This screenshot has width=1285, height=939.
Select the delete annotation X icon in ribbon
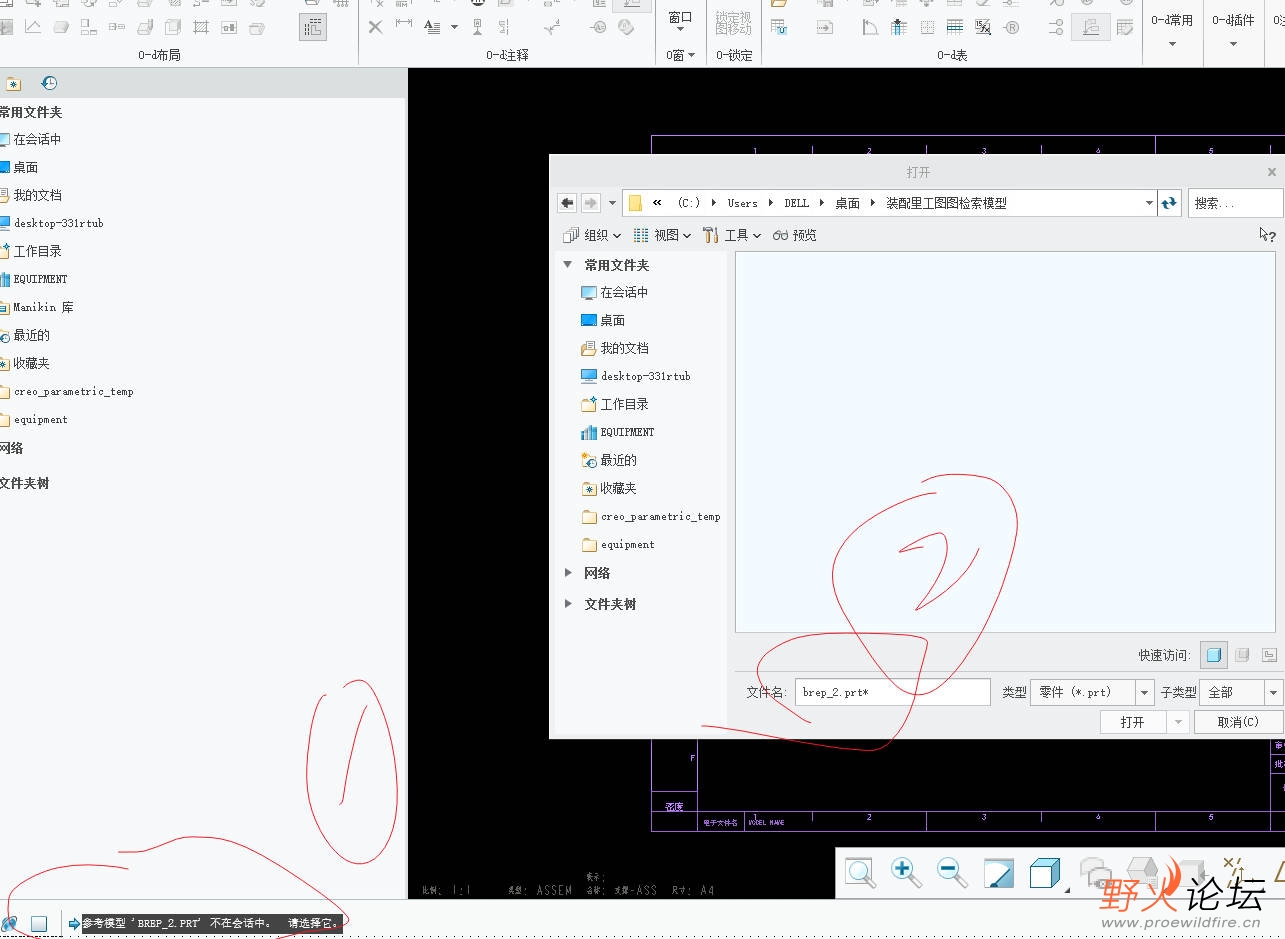375,27
